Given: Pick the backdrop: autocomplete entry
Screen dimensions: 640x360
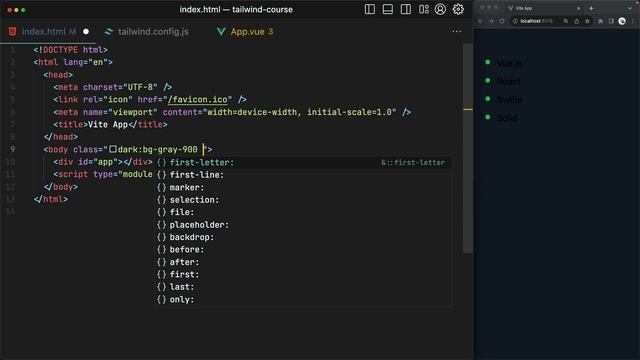Looking at the screenshot, I should (304, 237).
